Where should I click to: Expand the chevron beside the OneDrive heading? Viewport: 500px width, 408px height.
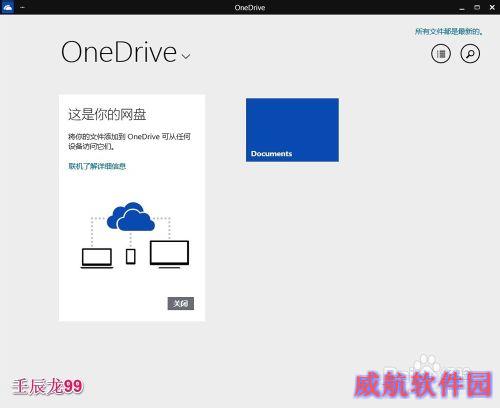click(186, 56)
